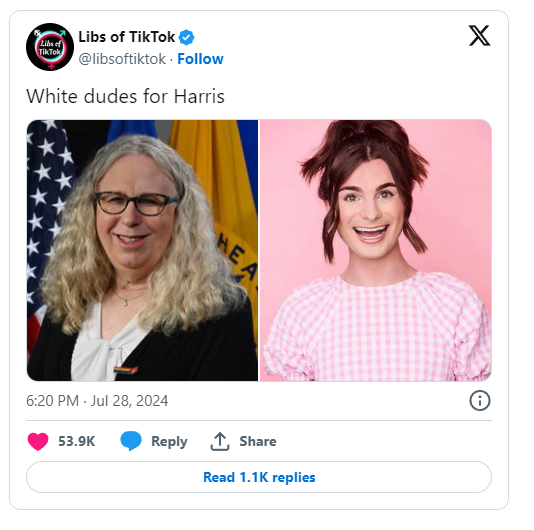Open the tweet info circle icon
This screenshot has width=534, height=530.
click(480, 401)
